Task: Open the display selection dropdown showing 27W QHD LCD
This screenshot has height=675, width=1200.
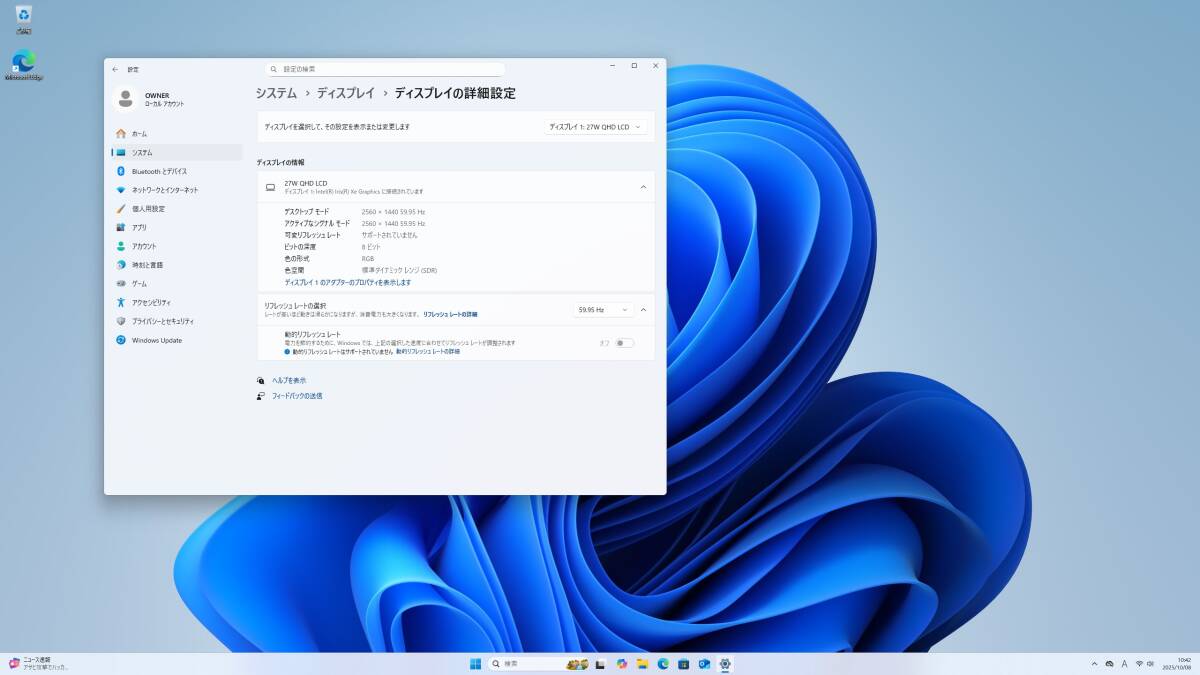Action: [594, 126]
